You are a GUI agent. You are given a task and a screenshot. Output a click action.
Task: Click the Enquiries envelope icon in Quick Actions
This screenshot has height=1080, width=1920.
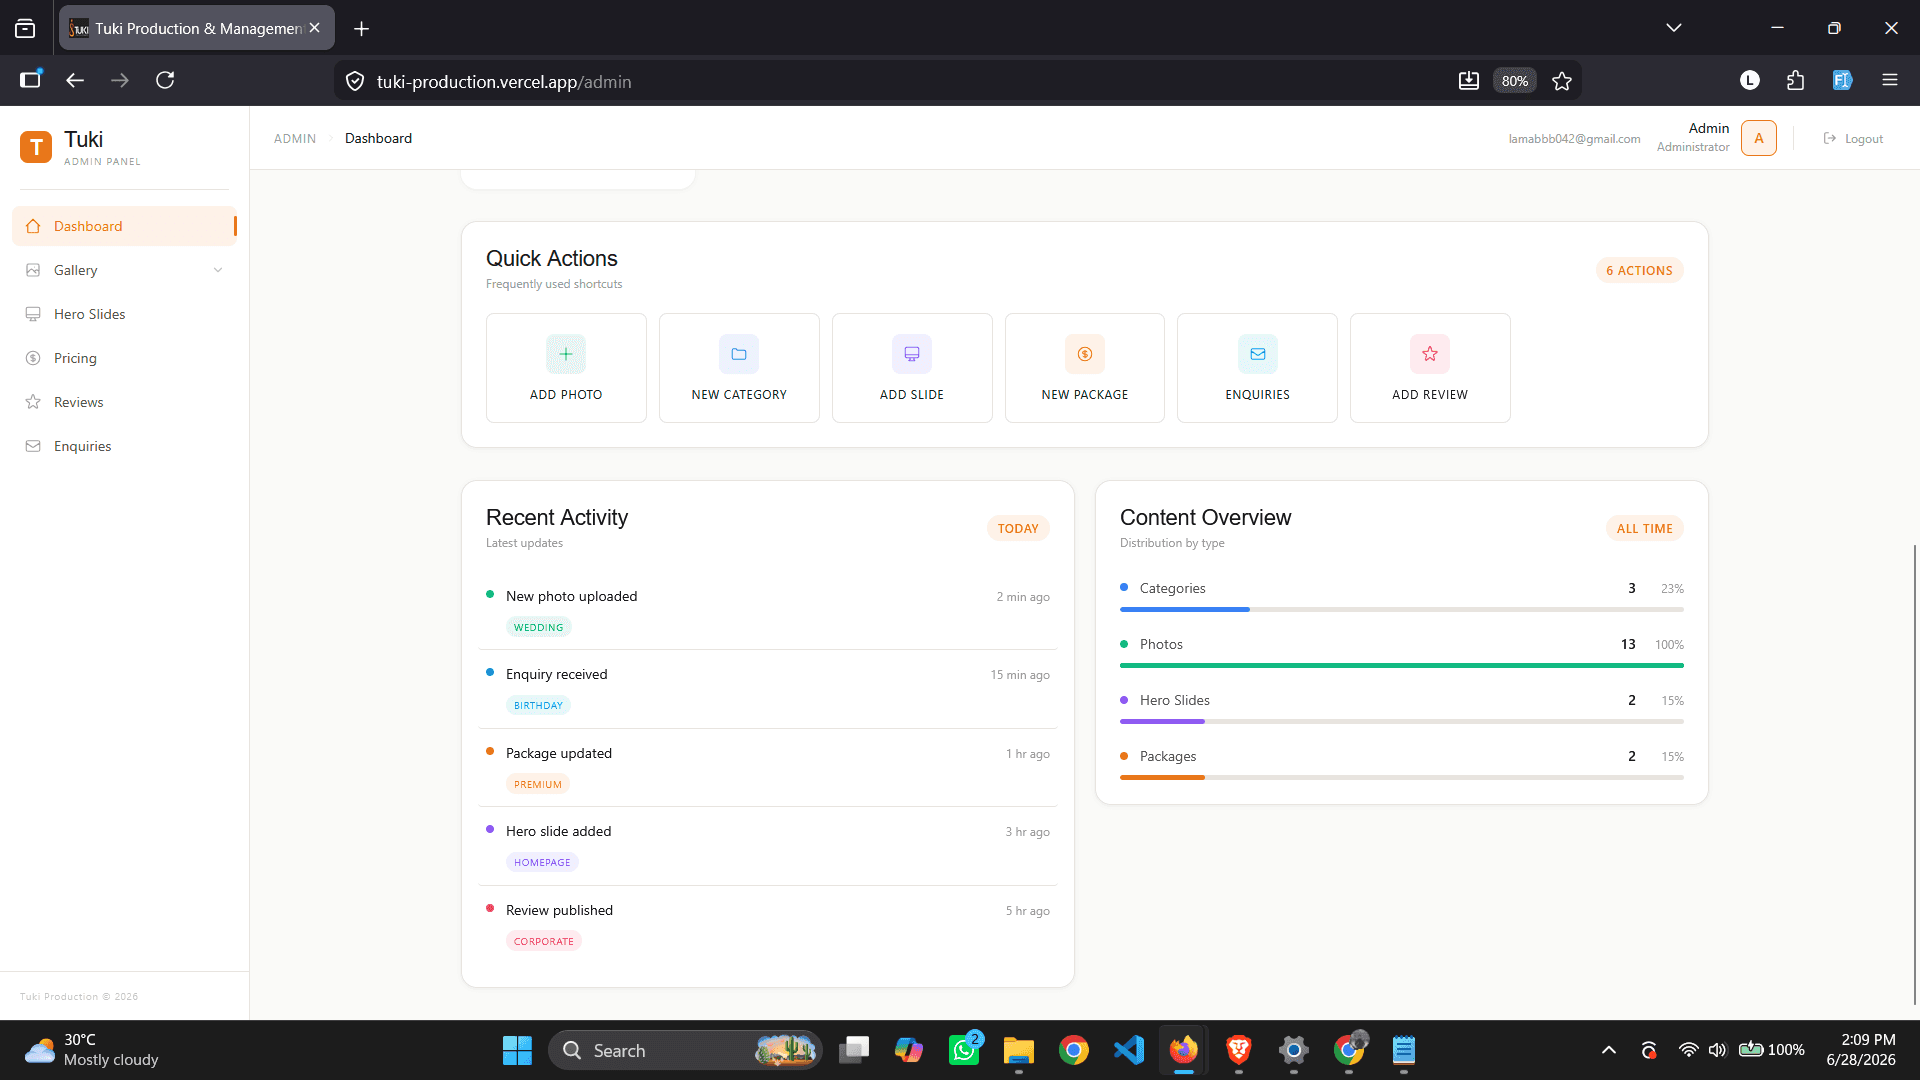[1258, 354]
